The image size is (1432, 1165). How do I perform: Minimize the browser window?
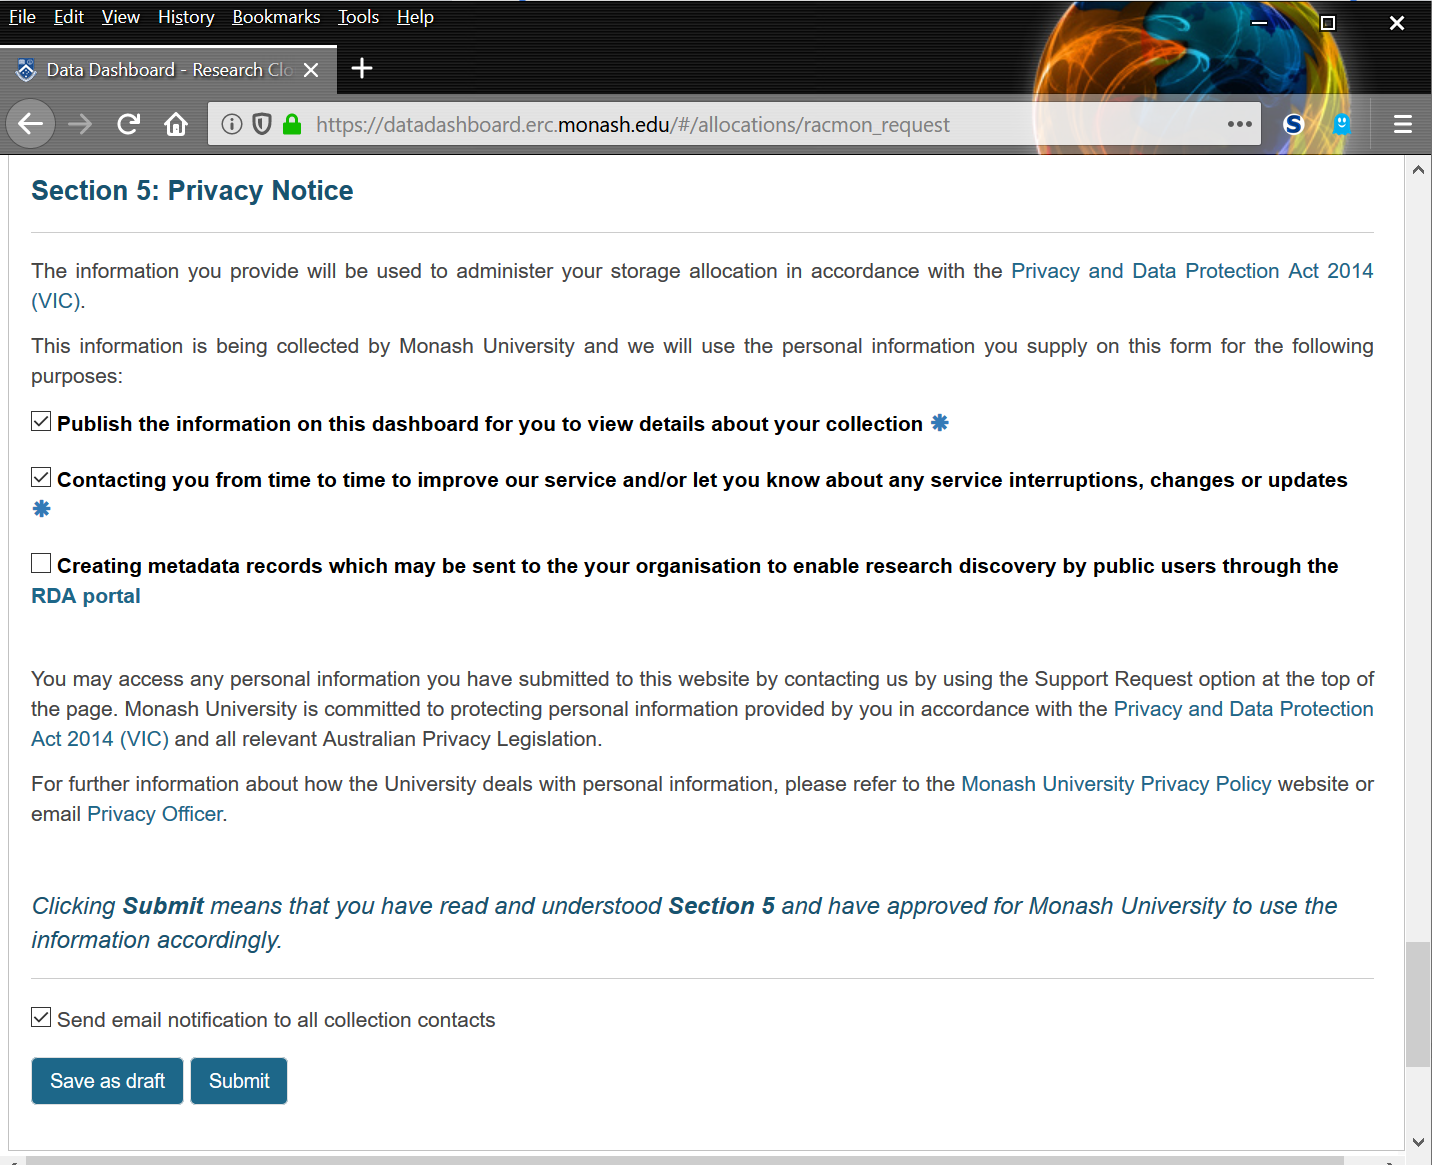[1260, 22]
